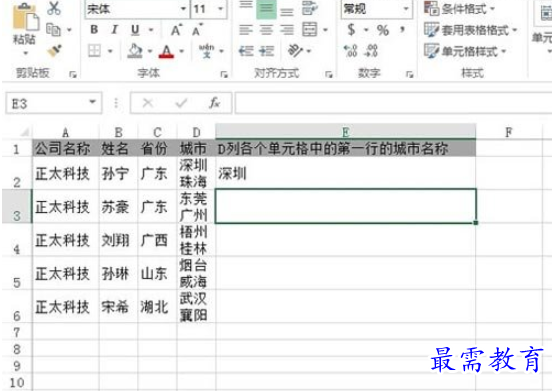The width and height of the screenshot is (552, 391).
Task: Click the Cut scissors icon
Action: (54, 8)
